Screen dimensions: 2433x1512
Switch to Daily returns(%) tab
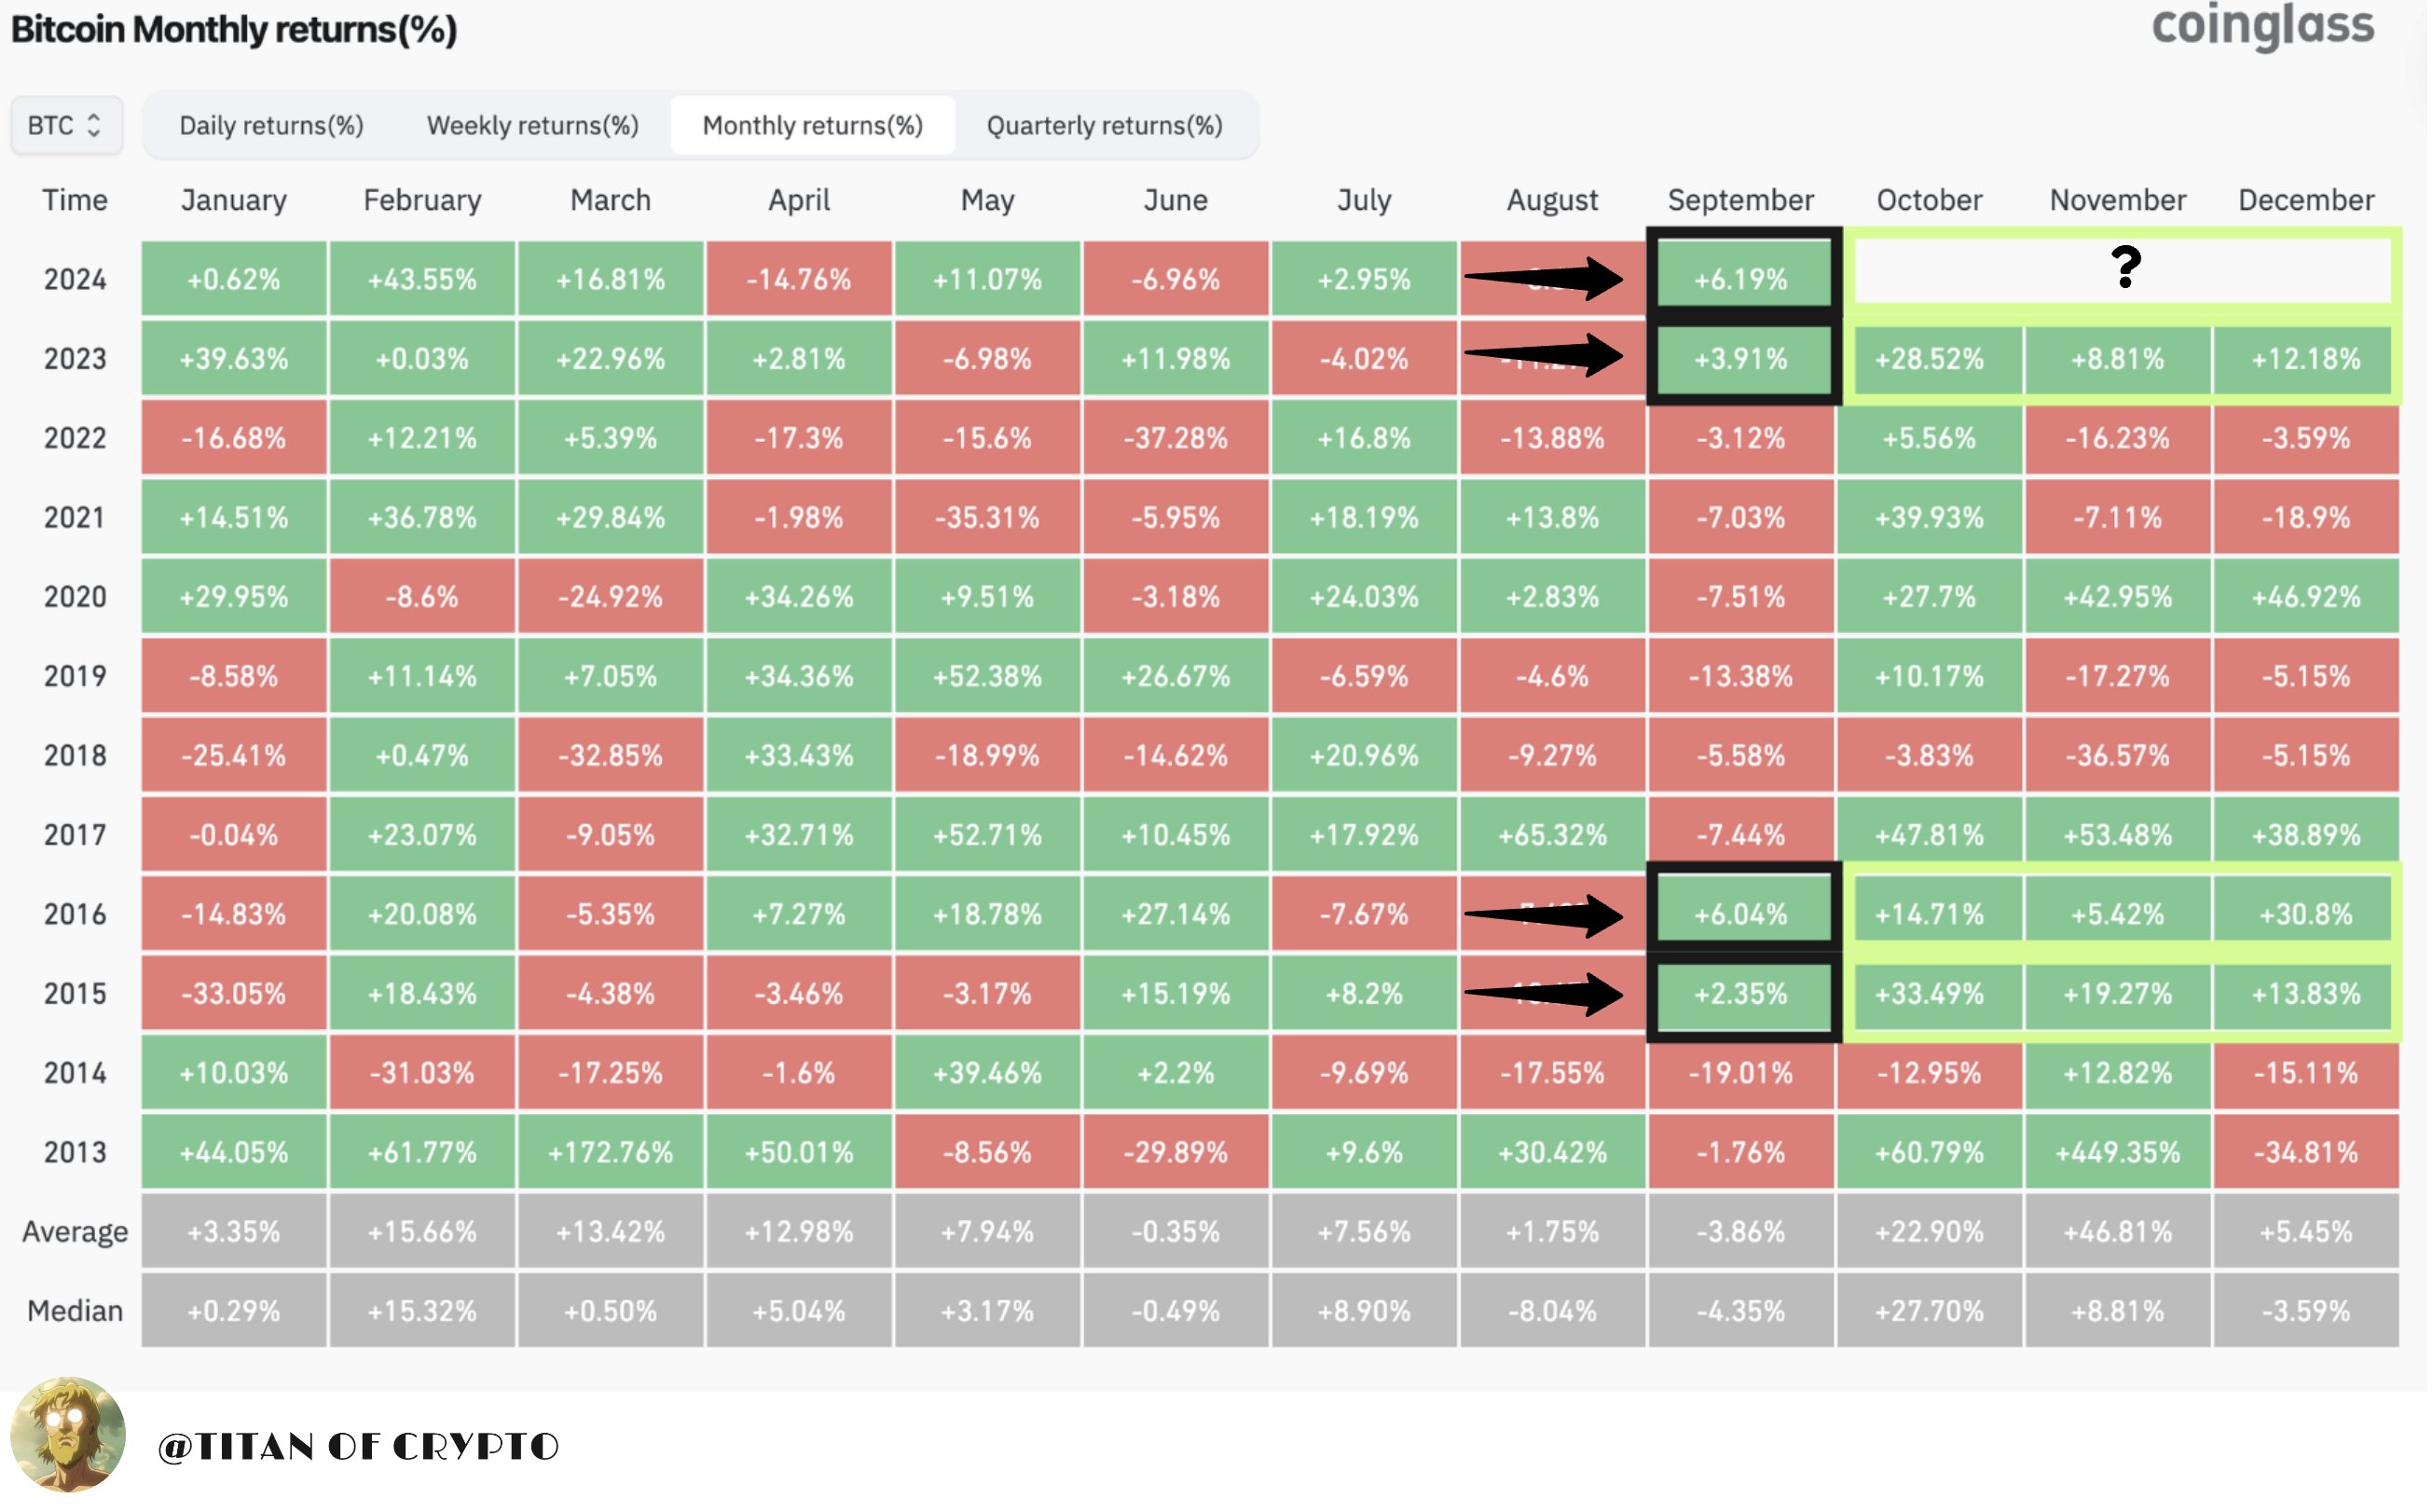coord(271,126)
